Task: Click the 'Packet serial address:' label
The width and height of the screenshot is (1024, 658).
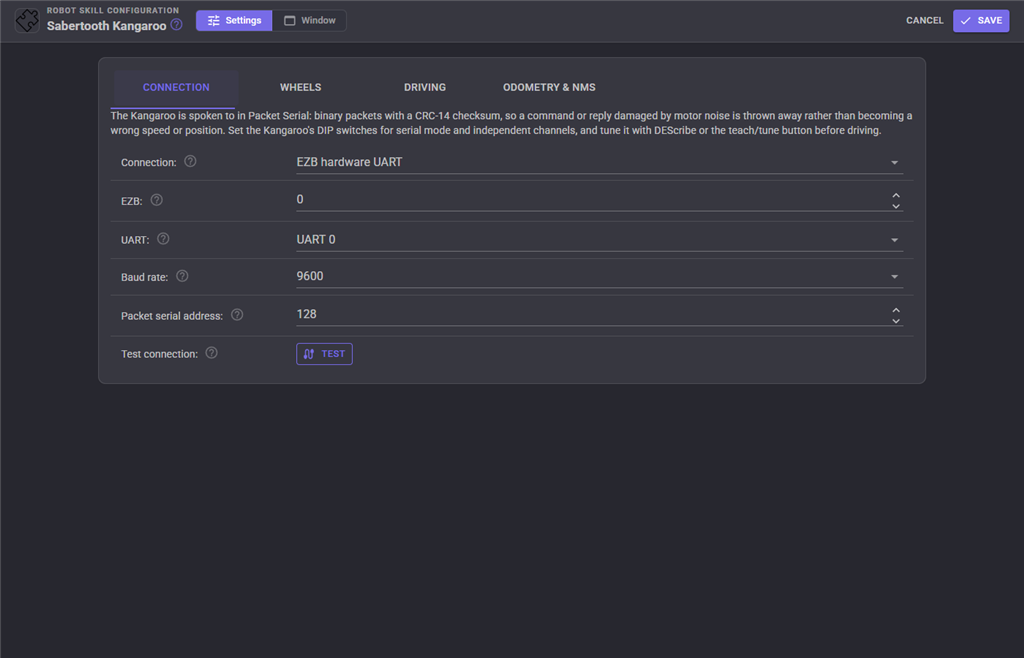Action: pos(172,316)
